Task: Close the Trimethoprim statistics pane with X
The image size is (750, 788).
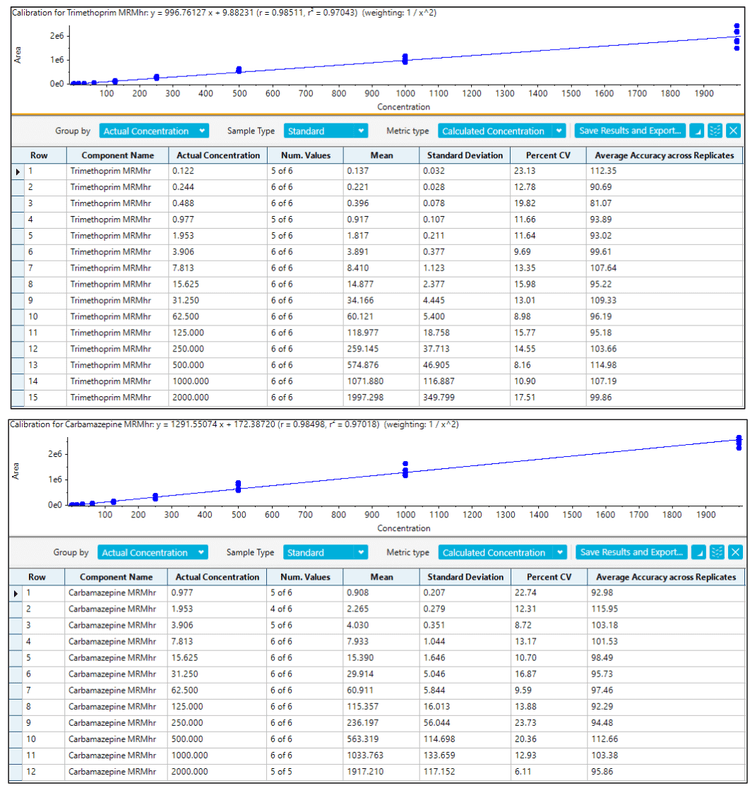Action: (x=733, y=131)
